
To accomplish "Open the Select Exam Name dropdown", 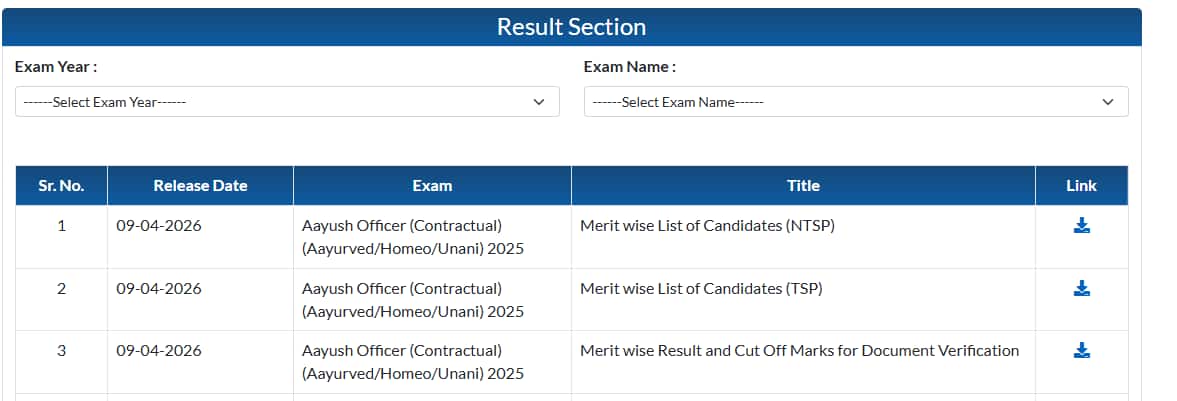I will pyautogui.click(x=855, y=102).
